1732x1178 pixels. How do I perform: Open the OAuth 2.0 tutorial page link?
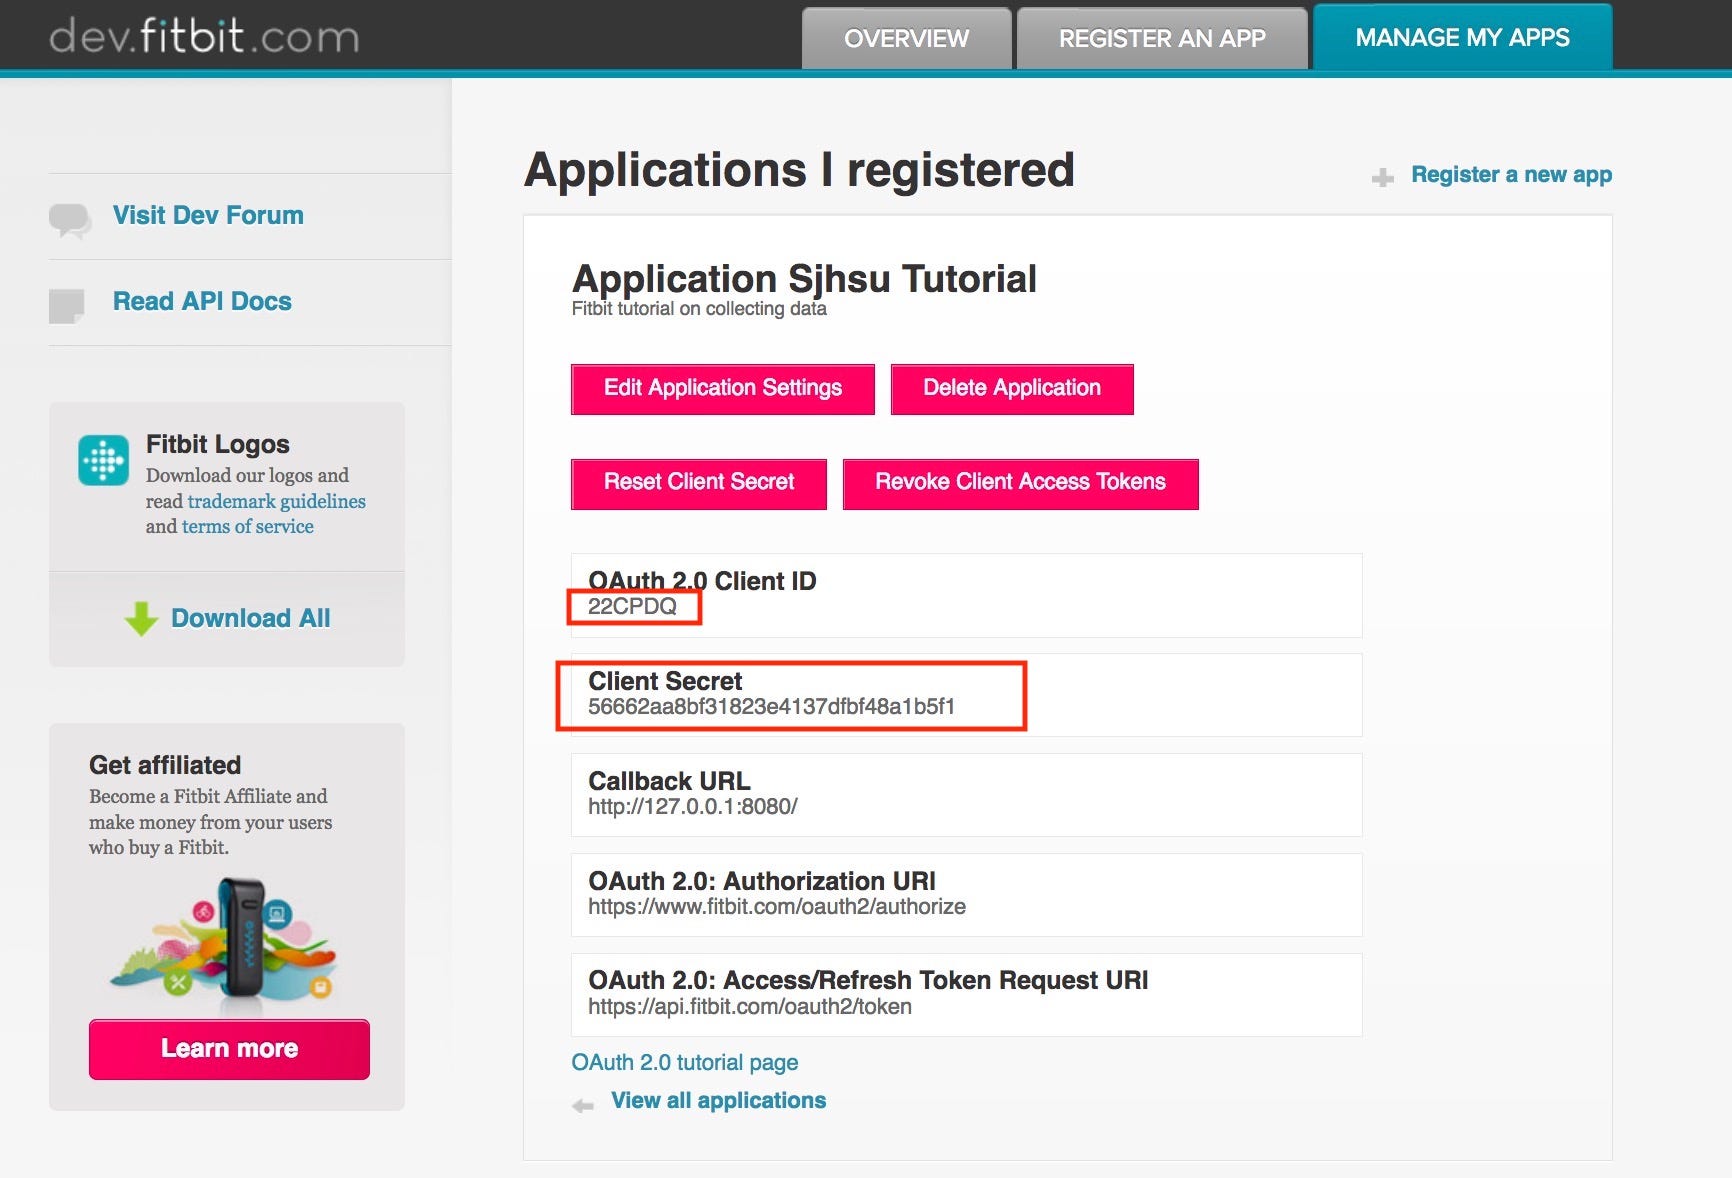685,1062
